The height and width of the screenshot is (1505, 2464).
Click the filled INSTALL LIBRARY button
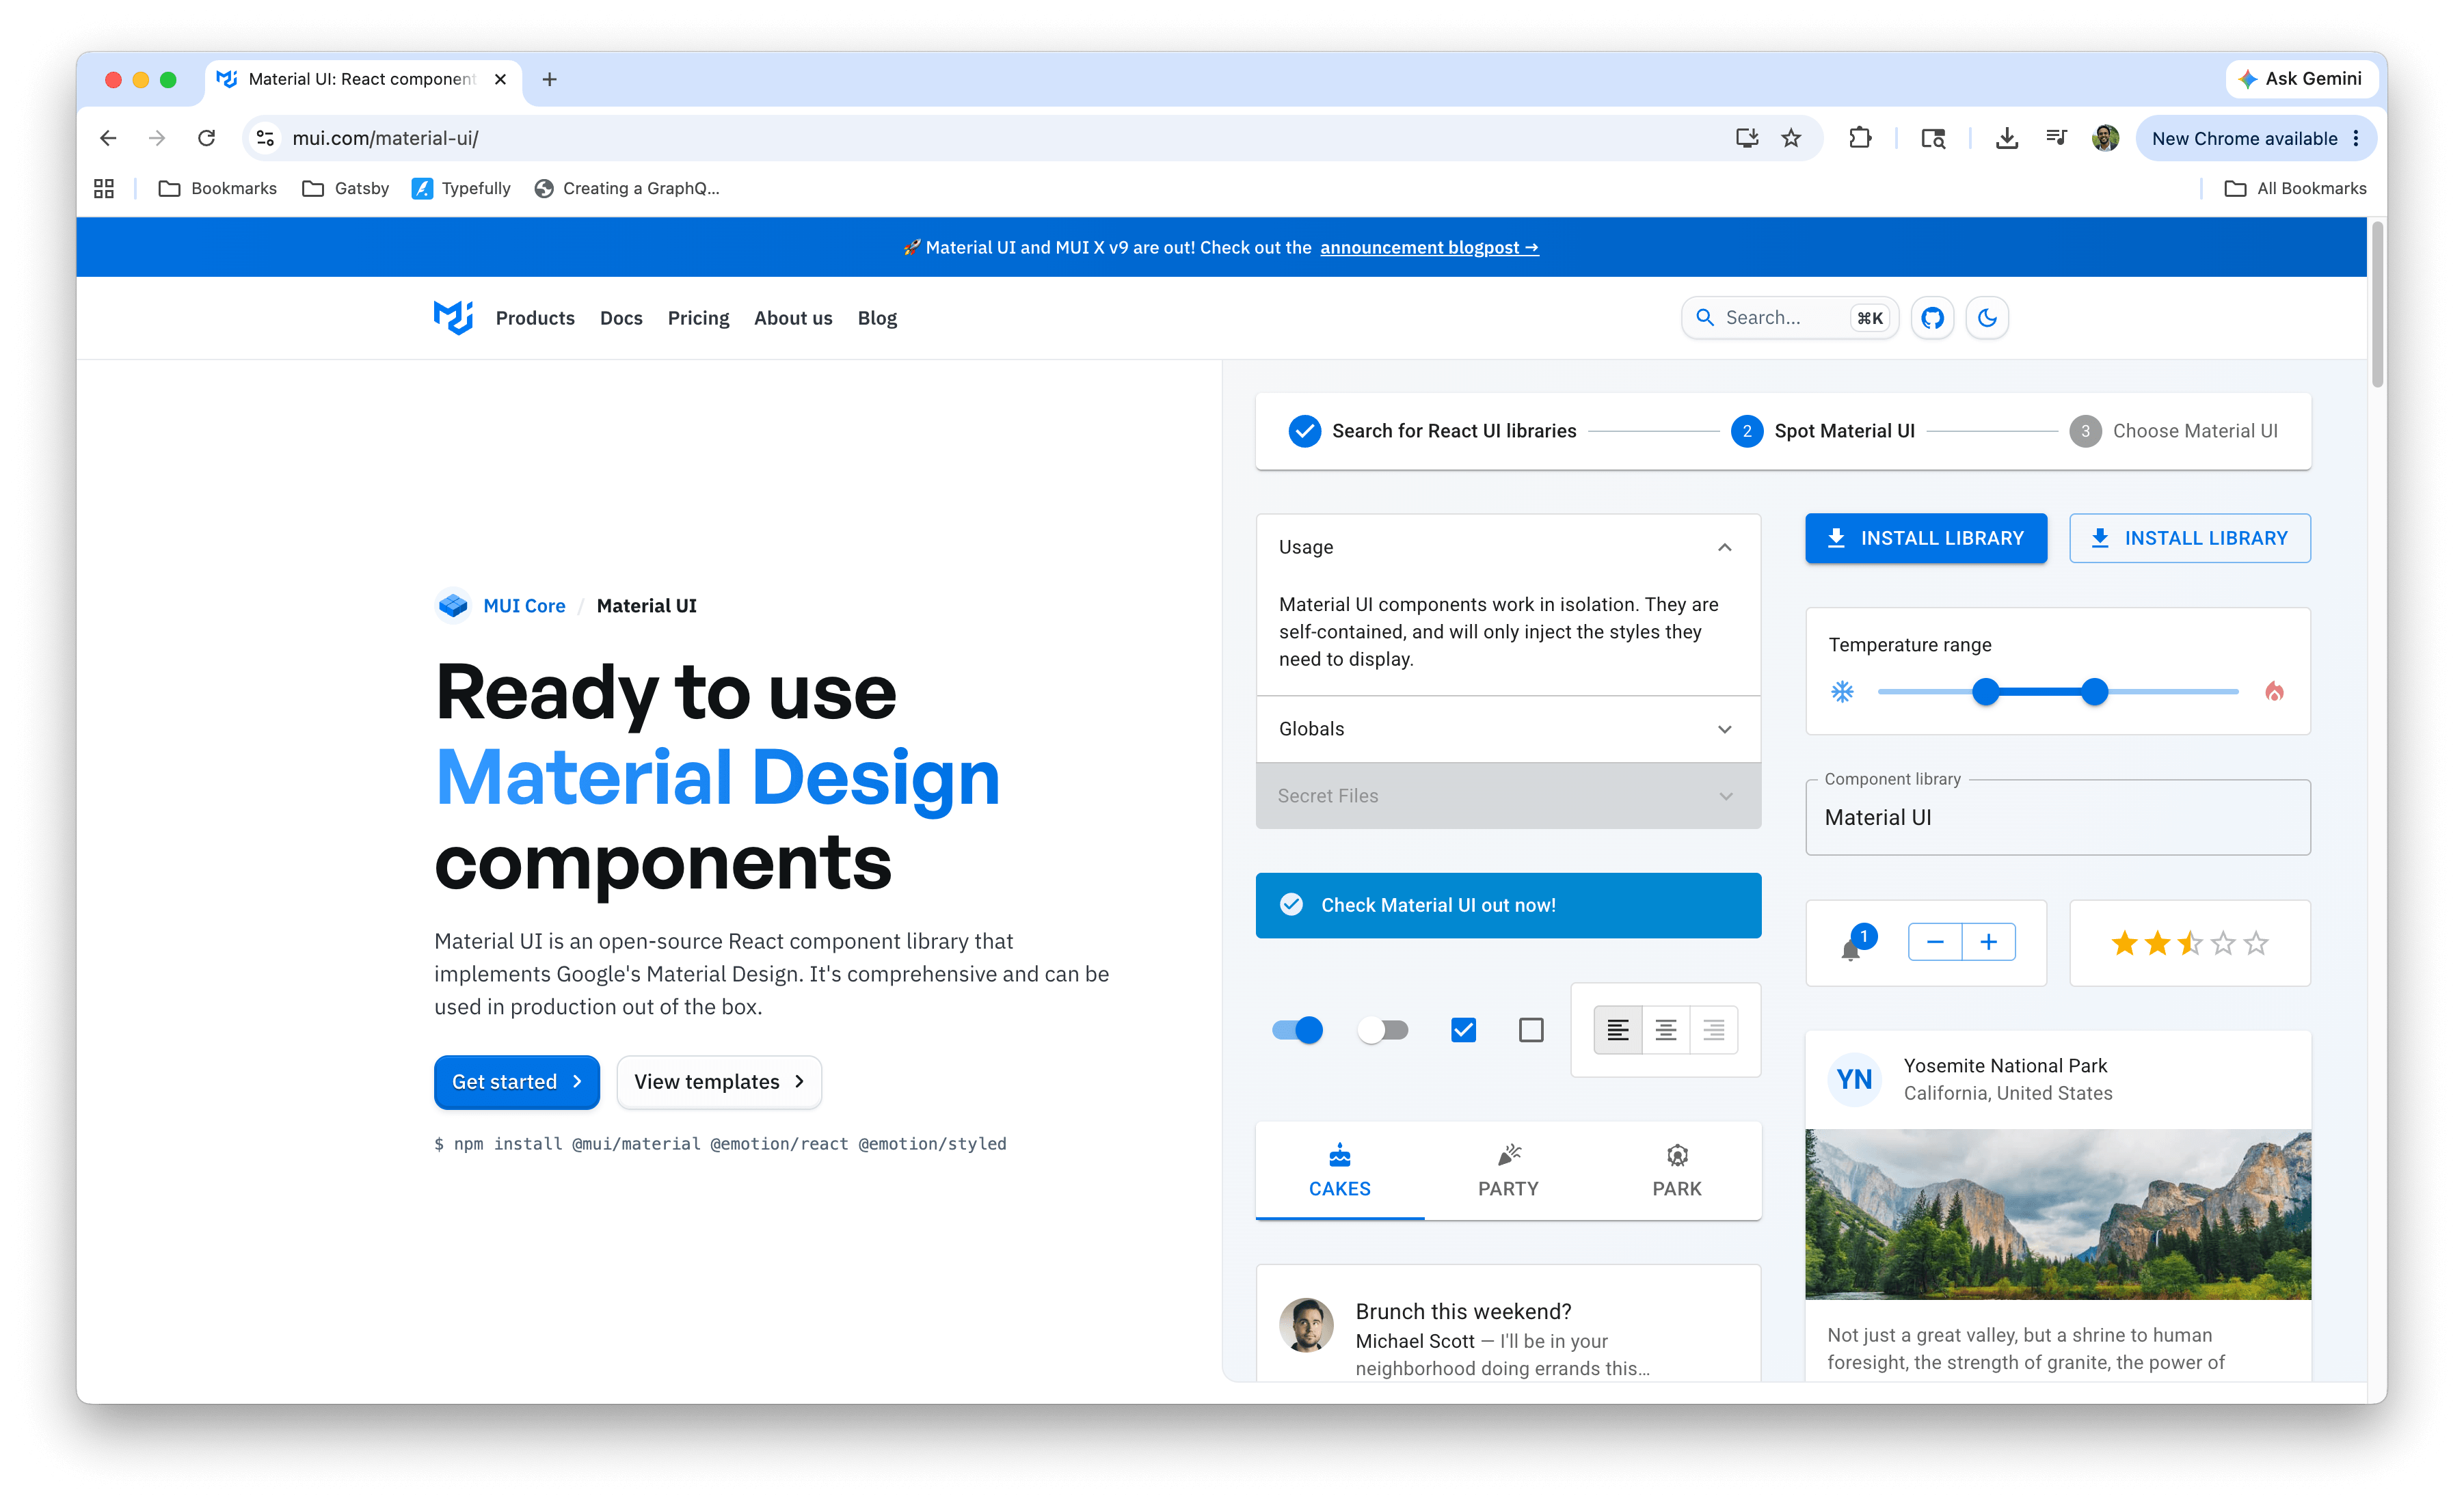pos(1926,538)
